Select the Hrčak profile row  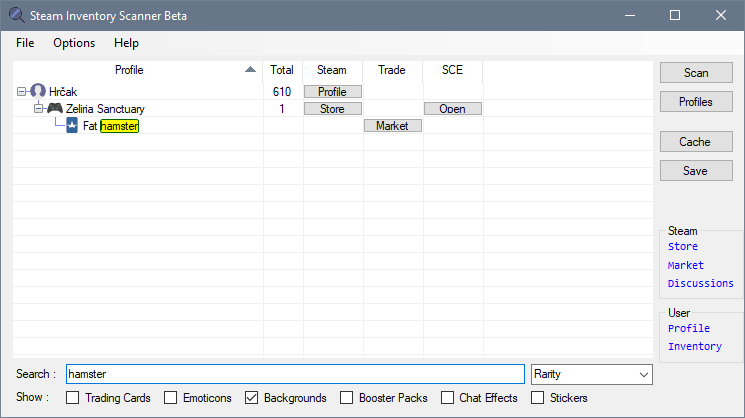(x=63, y=92)
